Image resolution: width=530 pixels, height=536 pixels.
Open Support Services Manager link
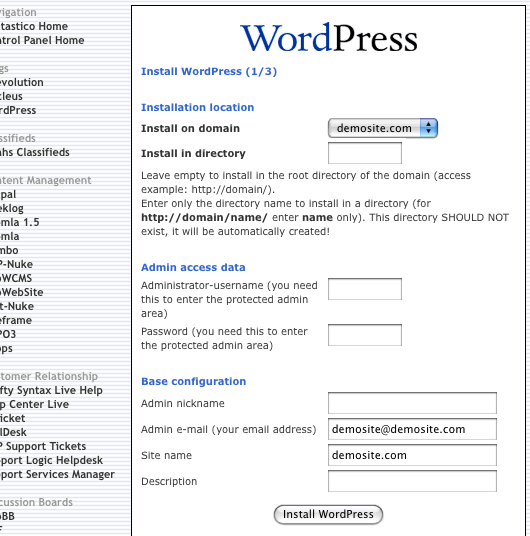pos(57,474)
